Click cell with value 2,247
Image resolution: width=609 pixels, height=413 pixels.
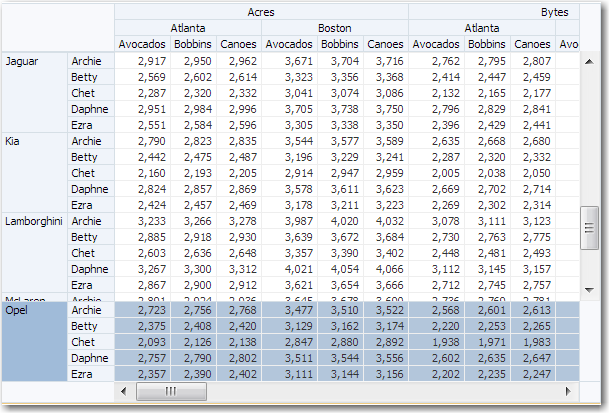coord(533,374)
